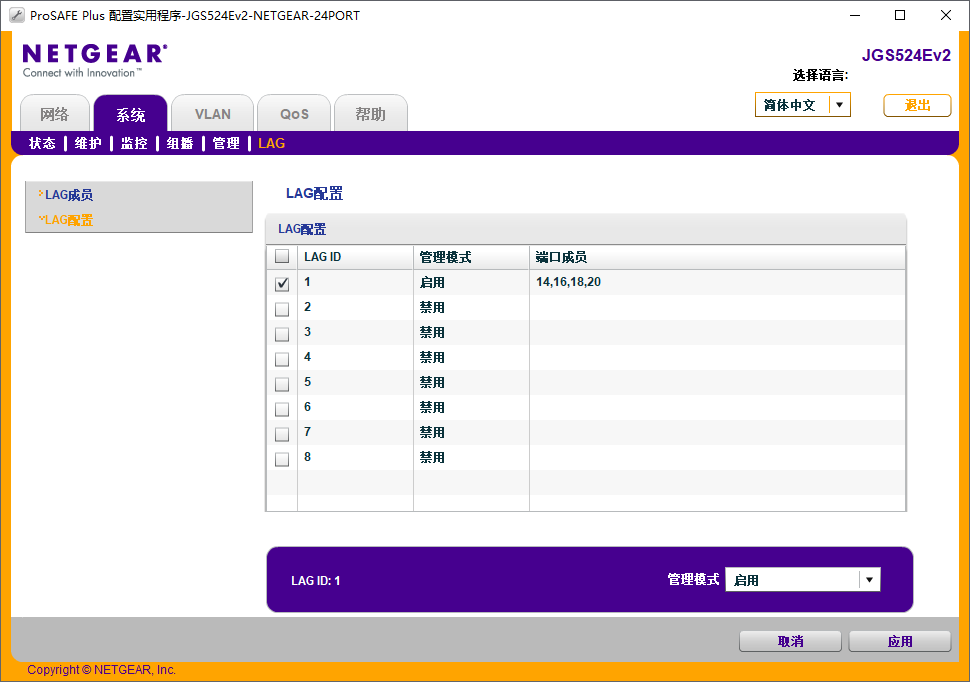Screen dimensions: 970x682
Task: Click the 禁用 status in LAG 5 row
Action: pos(432,382)
